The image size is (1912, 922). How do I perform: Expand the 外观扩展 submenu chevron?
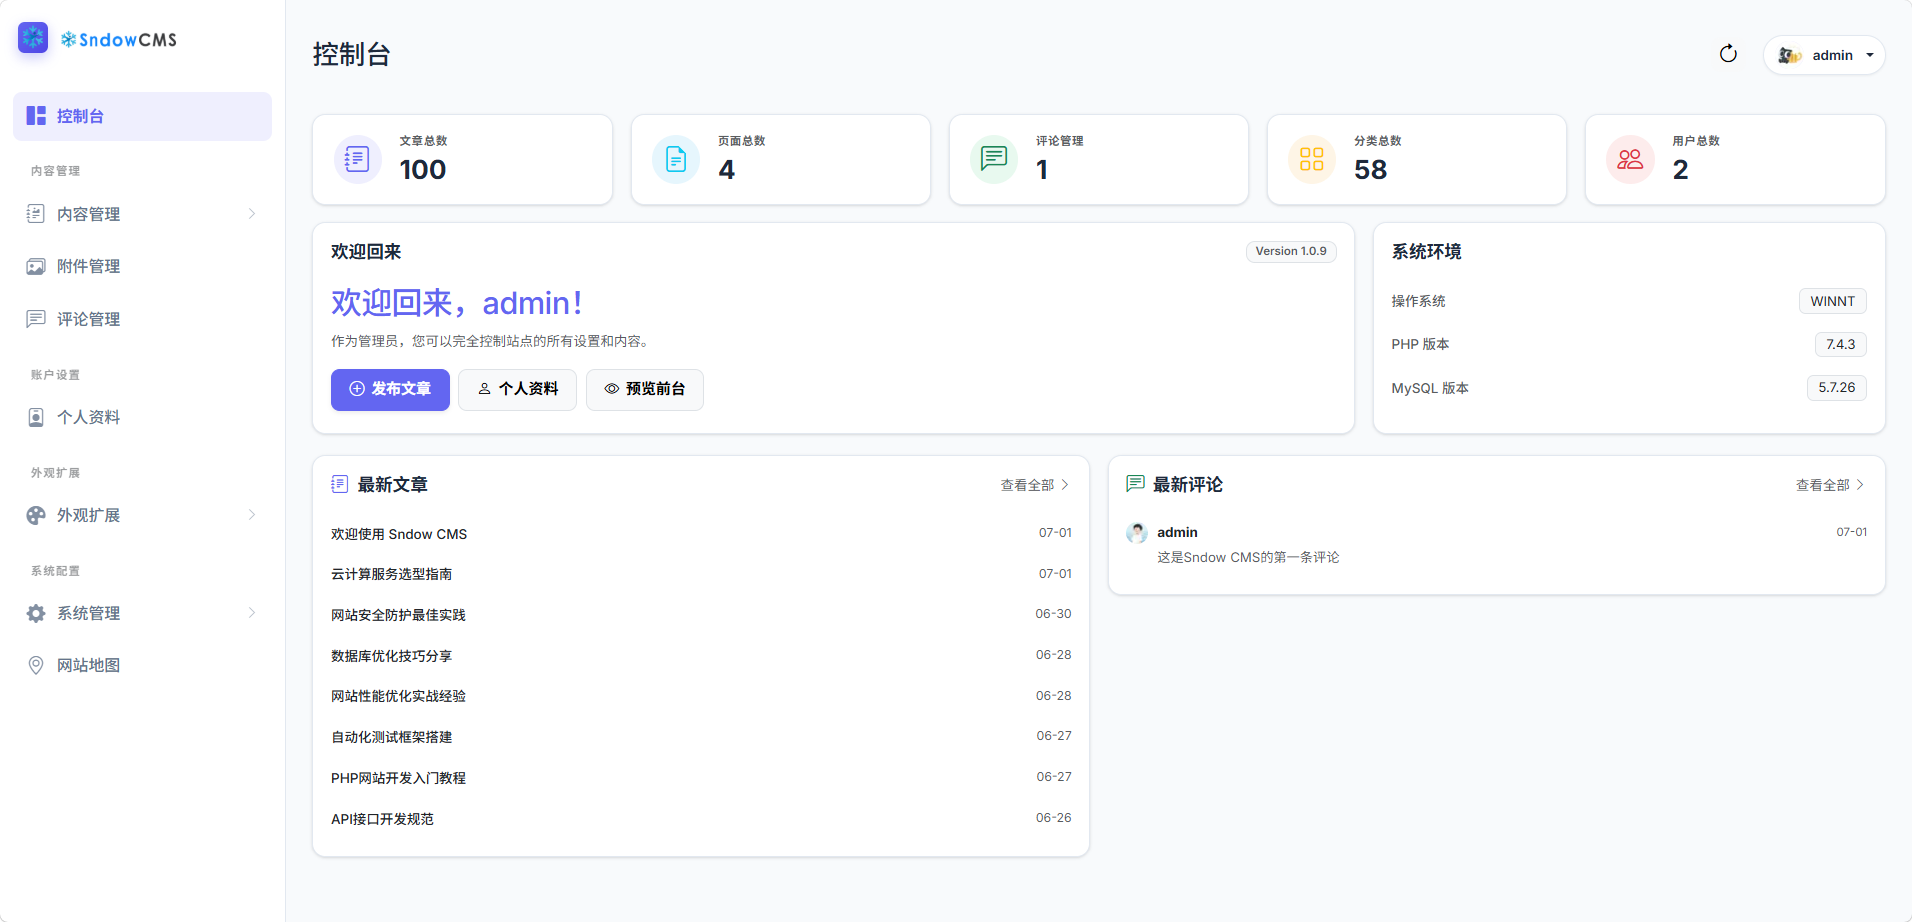(252, 515)
